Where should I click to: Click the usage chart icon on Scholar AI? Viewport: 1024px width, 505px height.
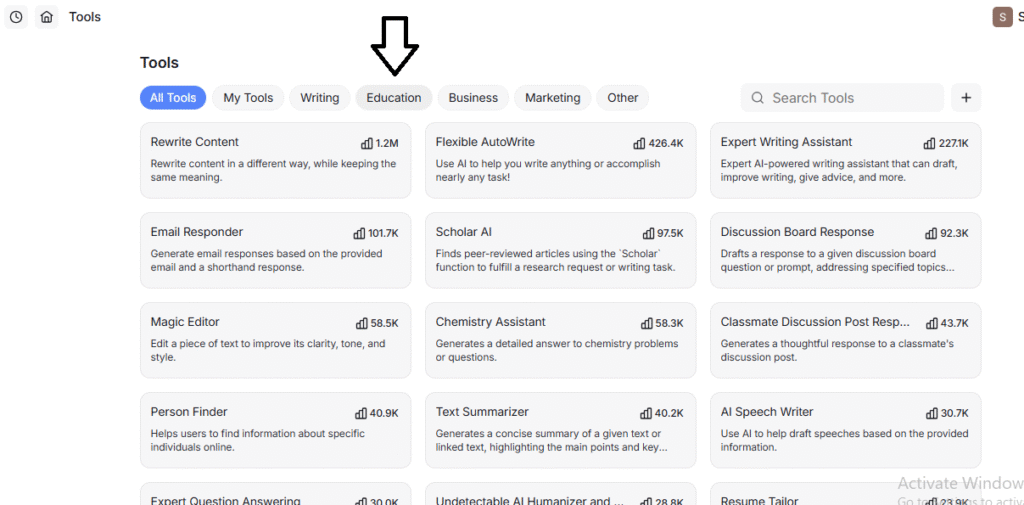click(x=648, y=233)
